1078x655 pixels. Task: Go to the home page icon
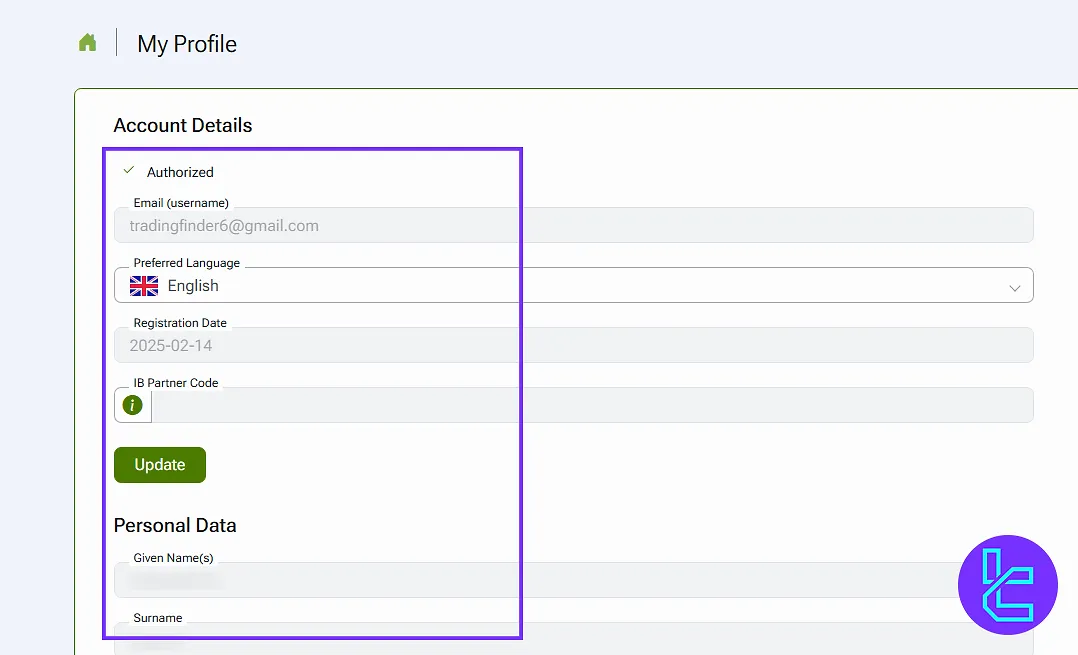[88, 43]
